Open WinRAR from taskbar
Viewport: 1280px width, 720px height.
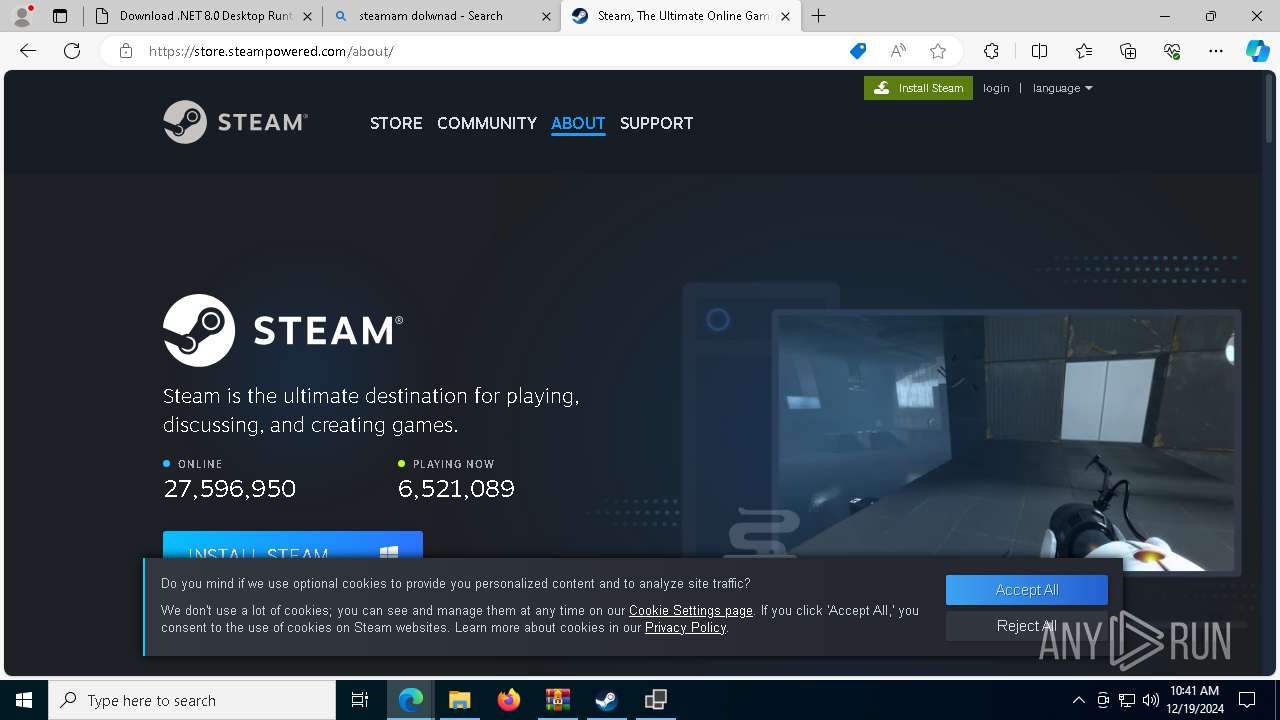click(x=558, y=700)
